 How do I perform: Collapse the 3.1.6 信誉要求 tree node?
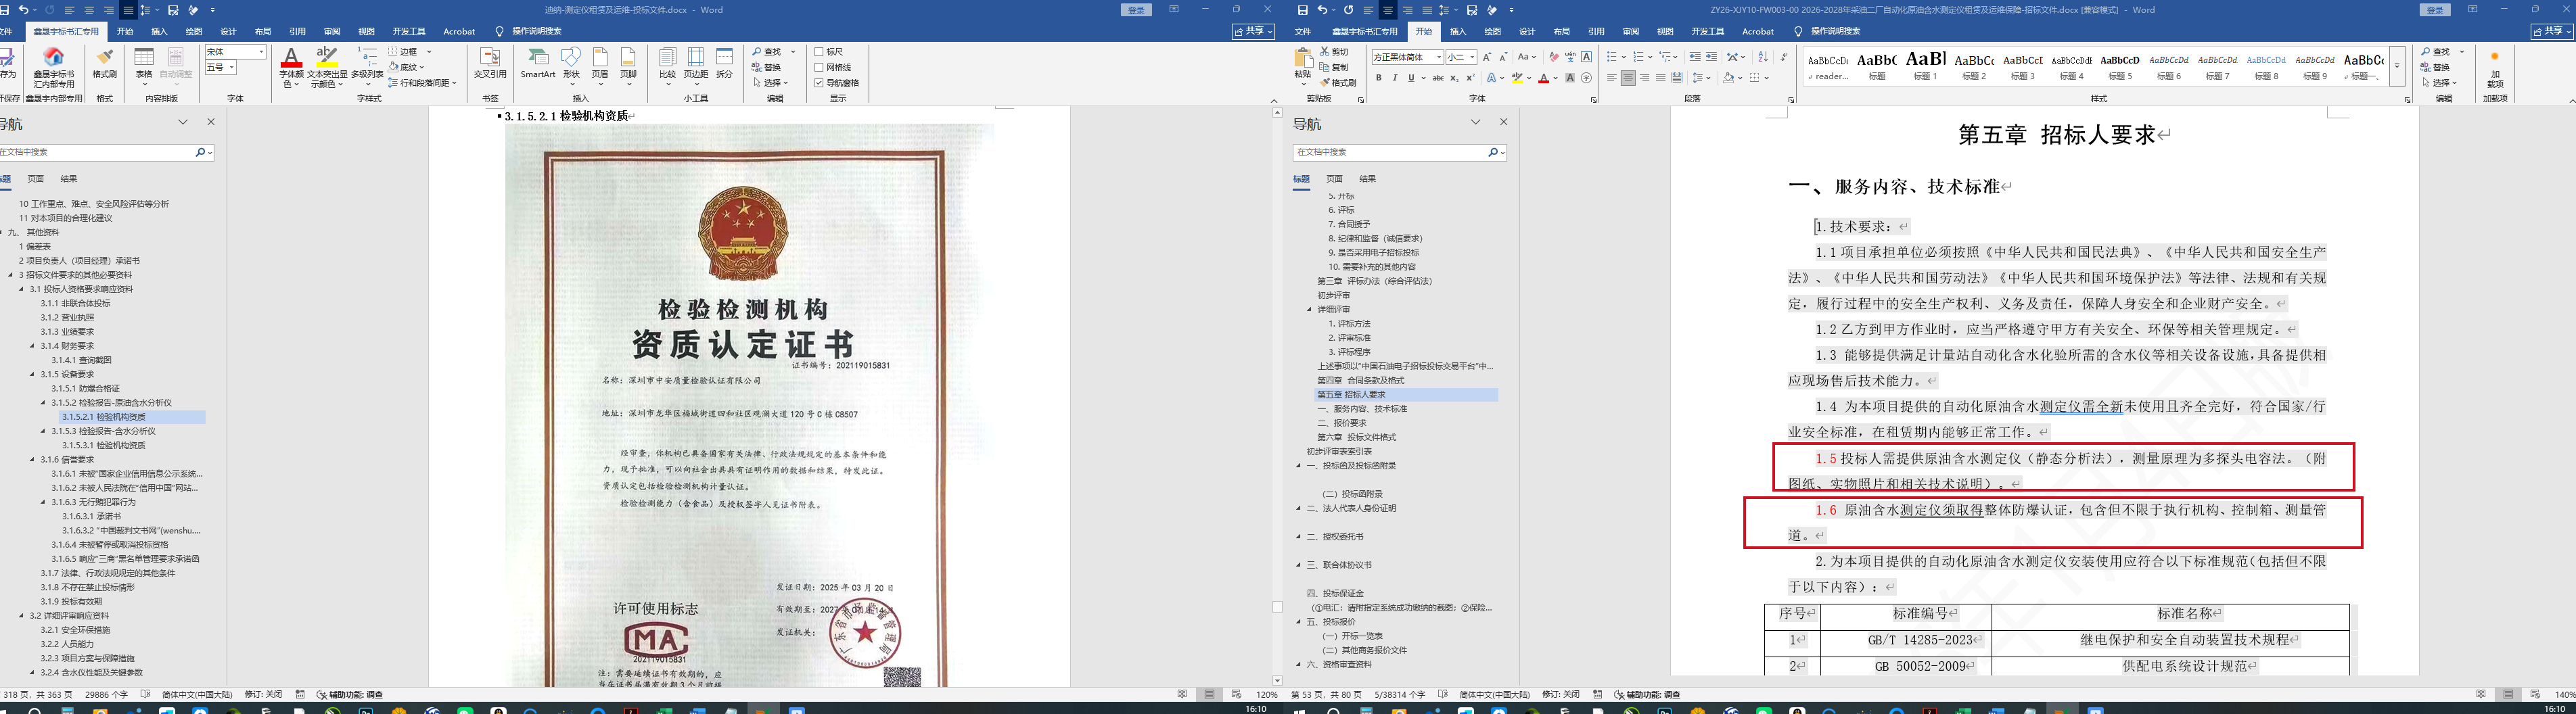click(x=33, y=460)
